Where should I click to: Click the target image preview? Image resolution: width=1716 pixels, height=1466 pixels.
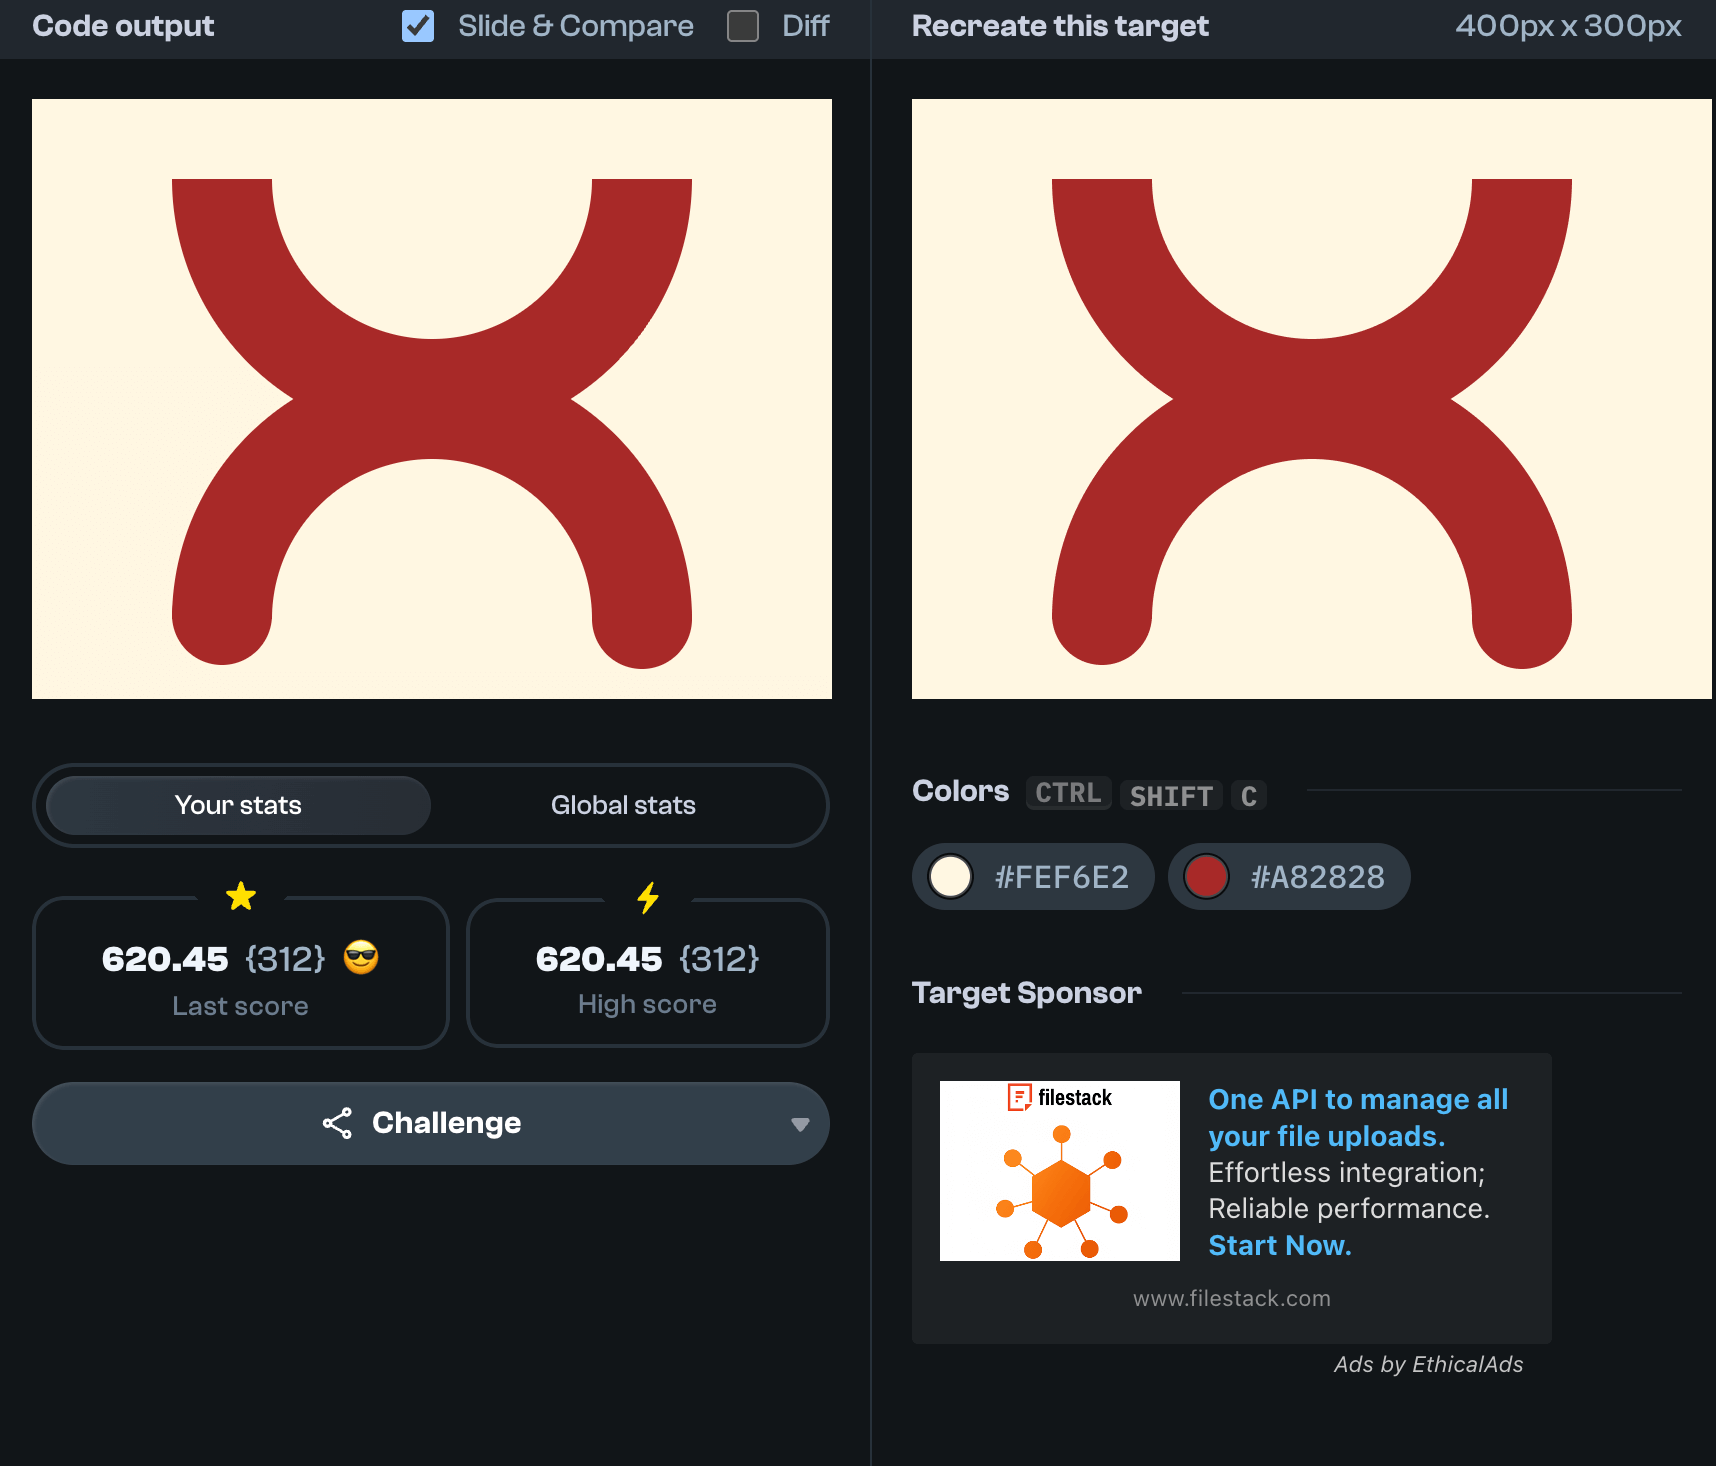[1312, 399]
